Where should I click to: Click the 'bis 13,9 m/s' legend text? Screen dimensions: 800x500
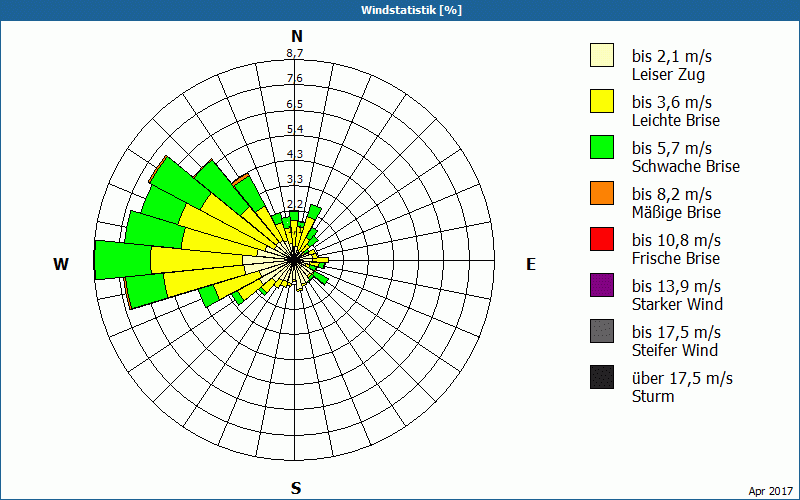[677, 286]
